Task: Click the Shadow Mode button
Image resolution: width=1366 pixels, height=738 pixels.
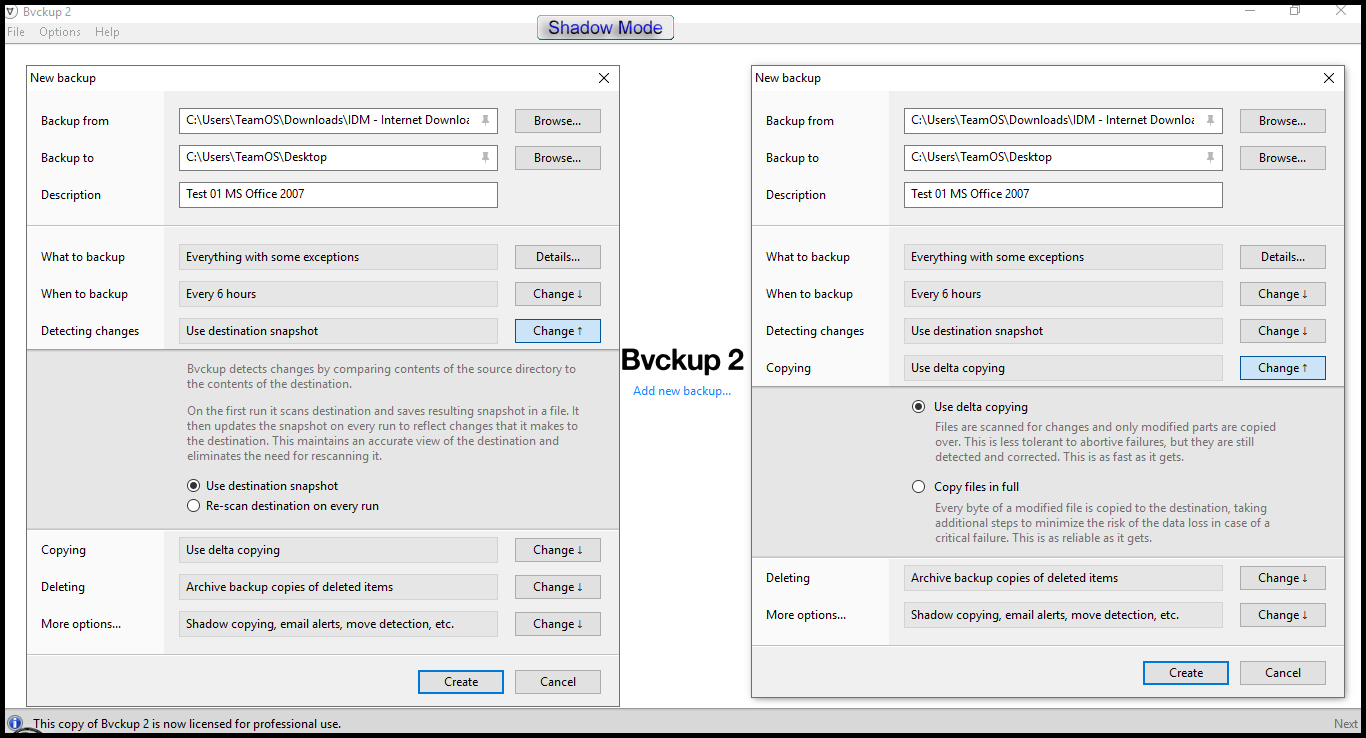Action: coord(605,28)
